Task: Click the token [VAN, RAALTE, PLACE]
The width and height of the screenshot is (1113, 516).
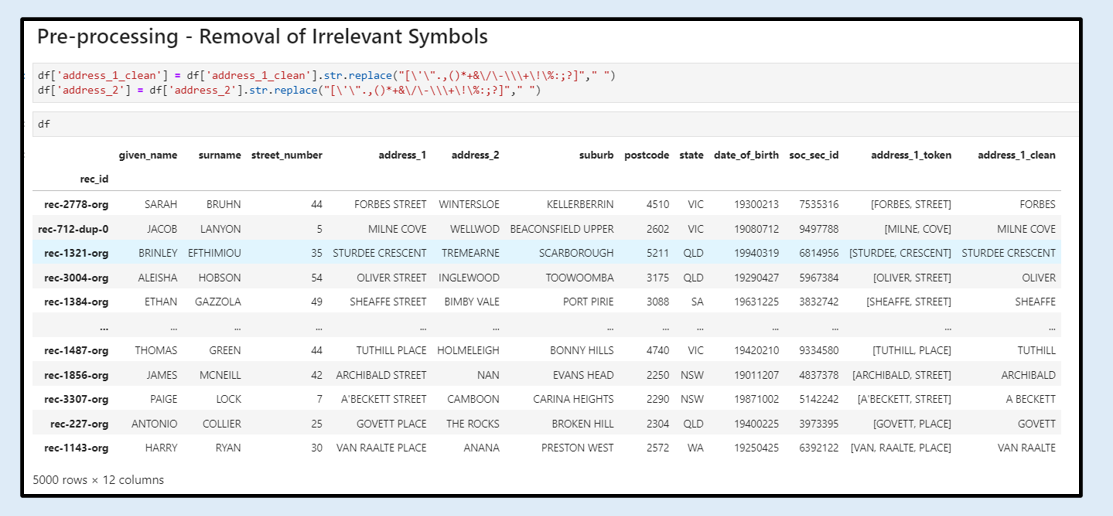Action: (901, 448)
